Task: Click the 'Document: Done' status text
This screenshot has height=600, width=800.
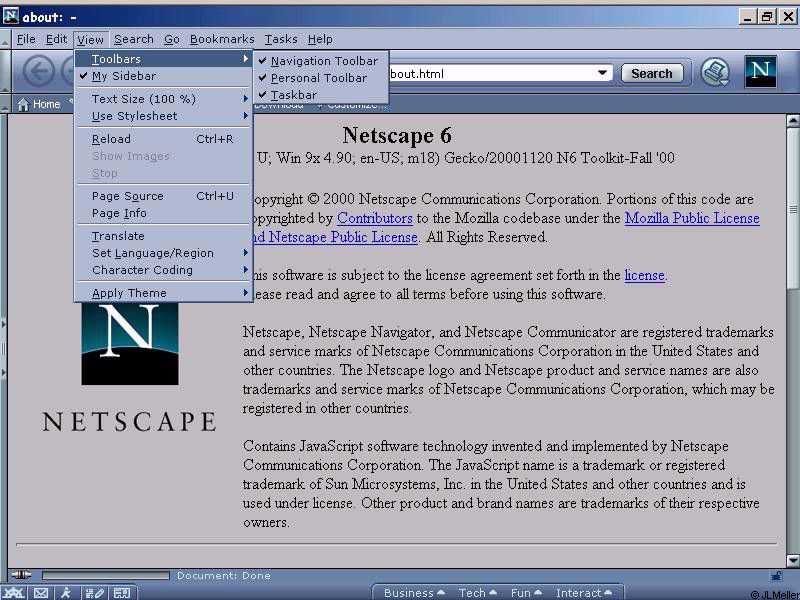Action: pos(224,576)
